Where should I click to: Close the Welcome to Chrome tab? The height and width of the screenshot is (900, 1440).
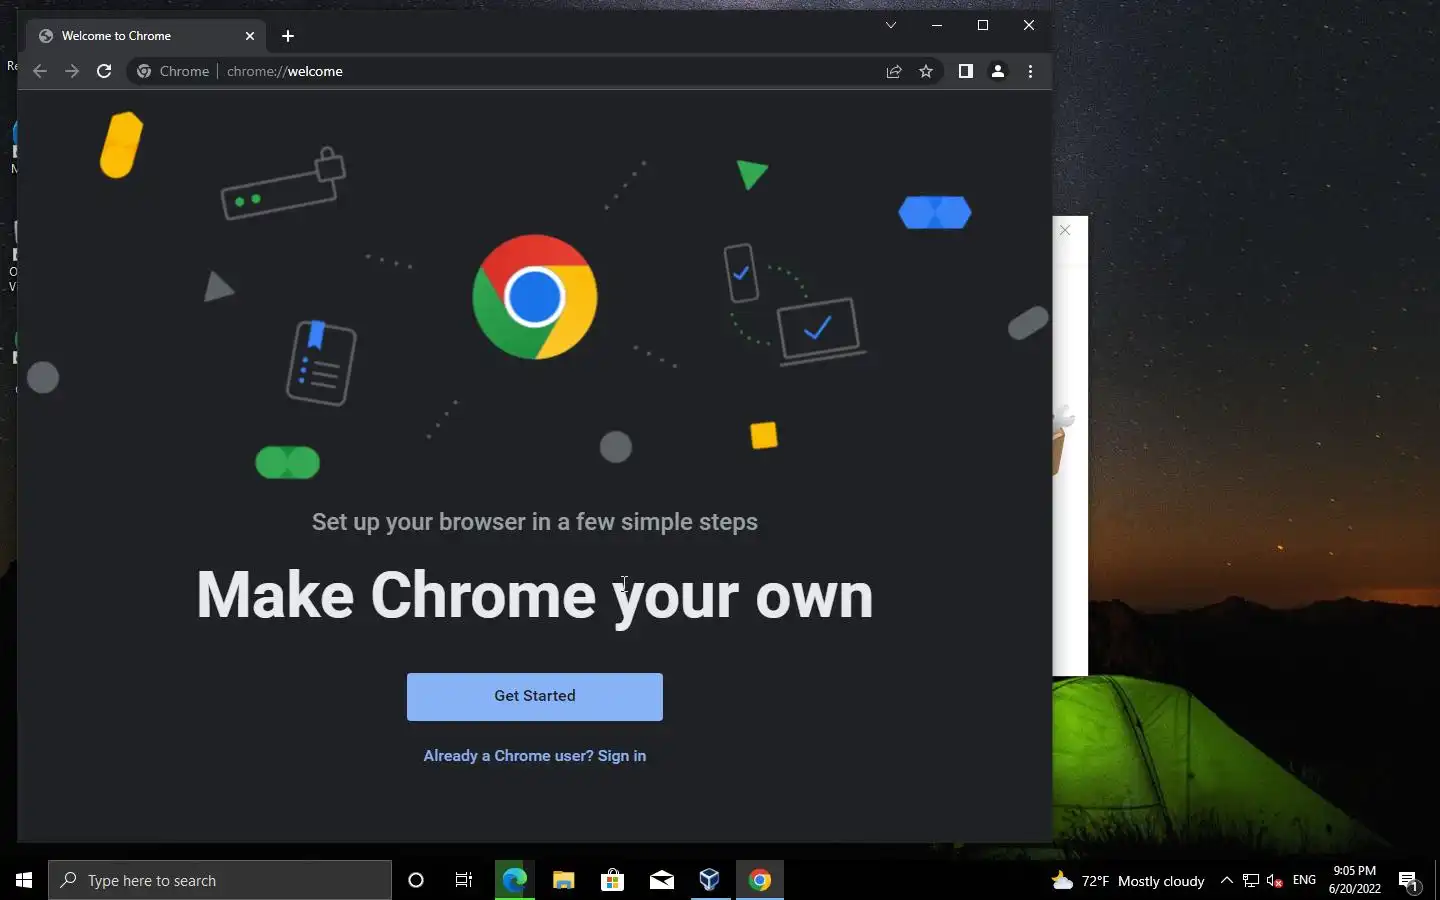pos(250,36)
